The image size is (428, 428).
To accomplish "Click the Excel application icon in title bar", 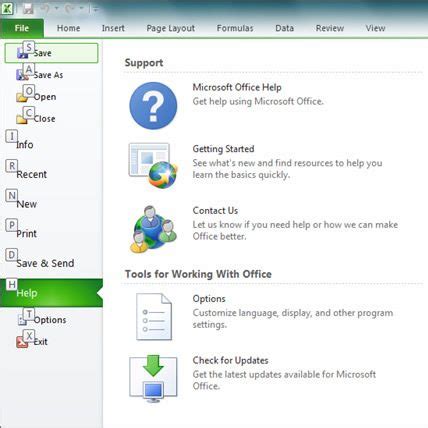I will pos(7,8).
